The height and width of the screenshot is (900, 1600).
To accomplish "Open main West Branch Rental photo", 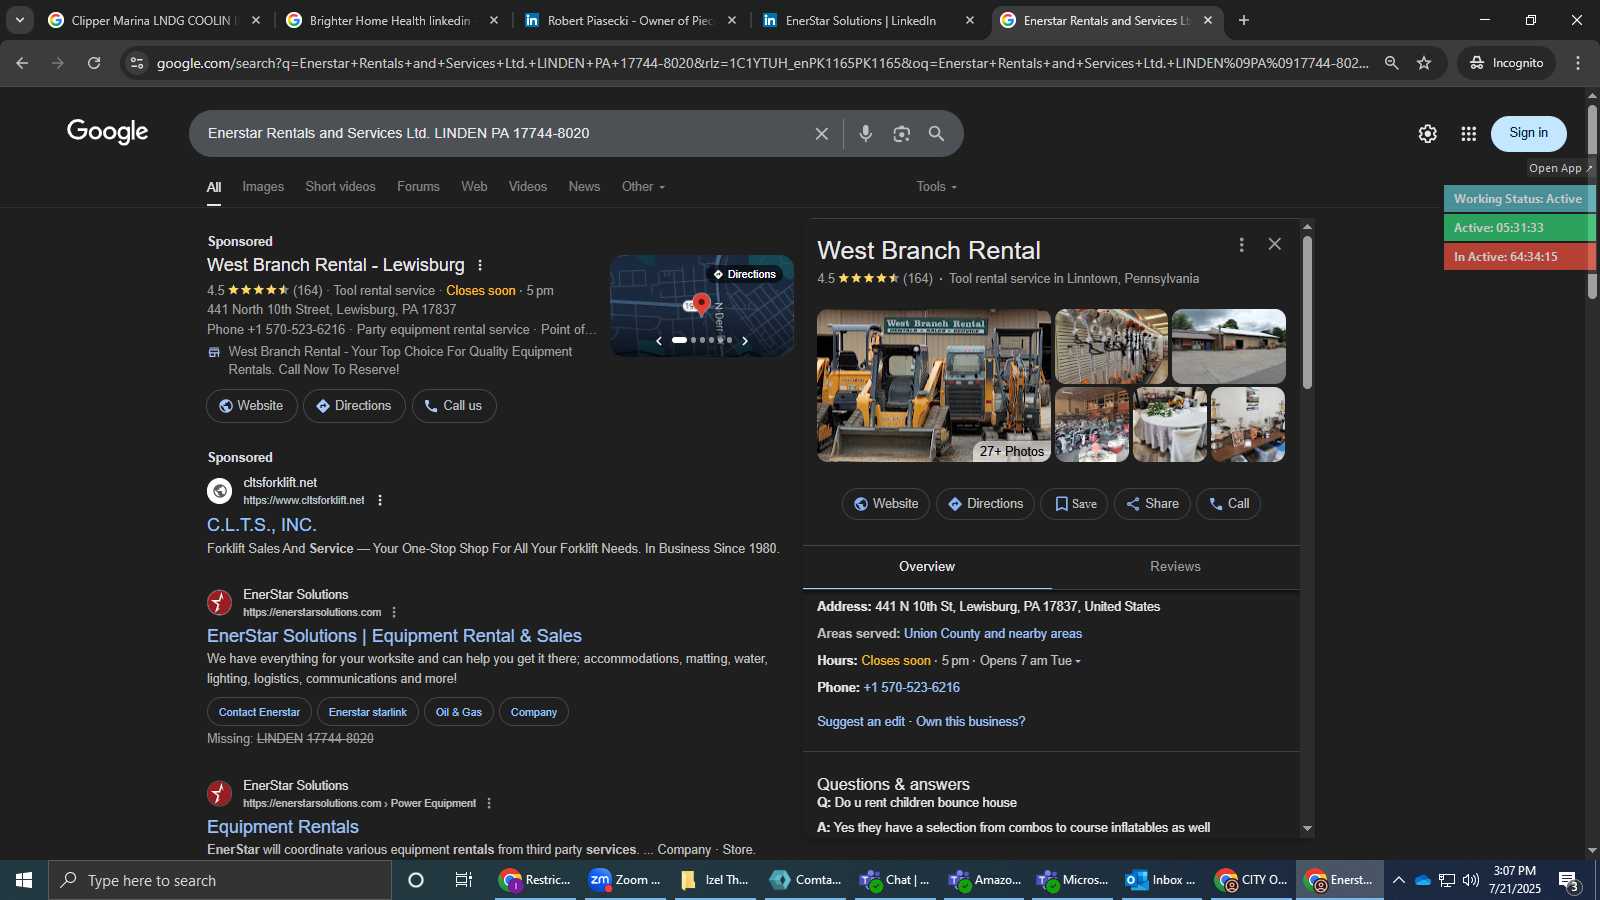I will coord(934,386).
